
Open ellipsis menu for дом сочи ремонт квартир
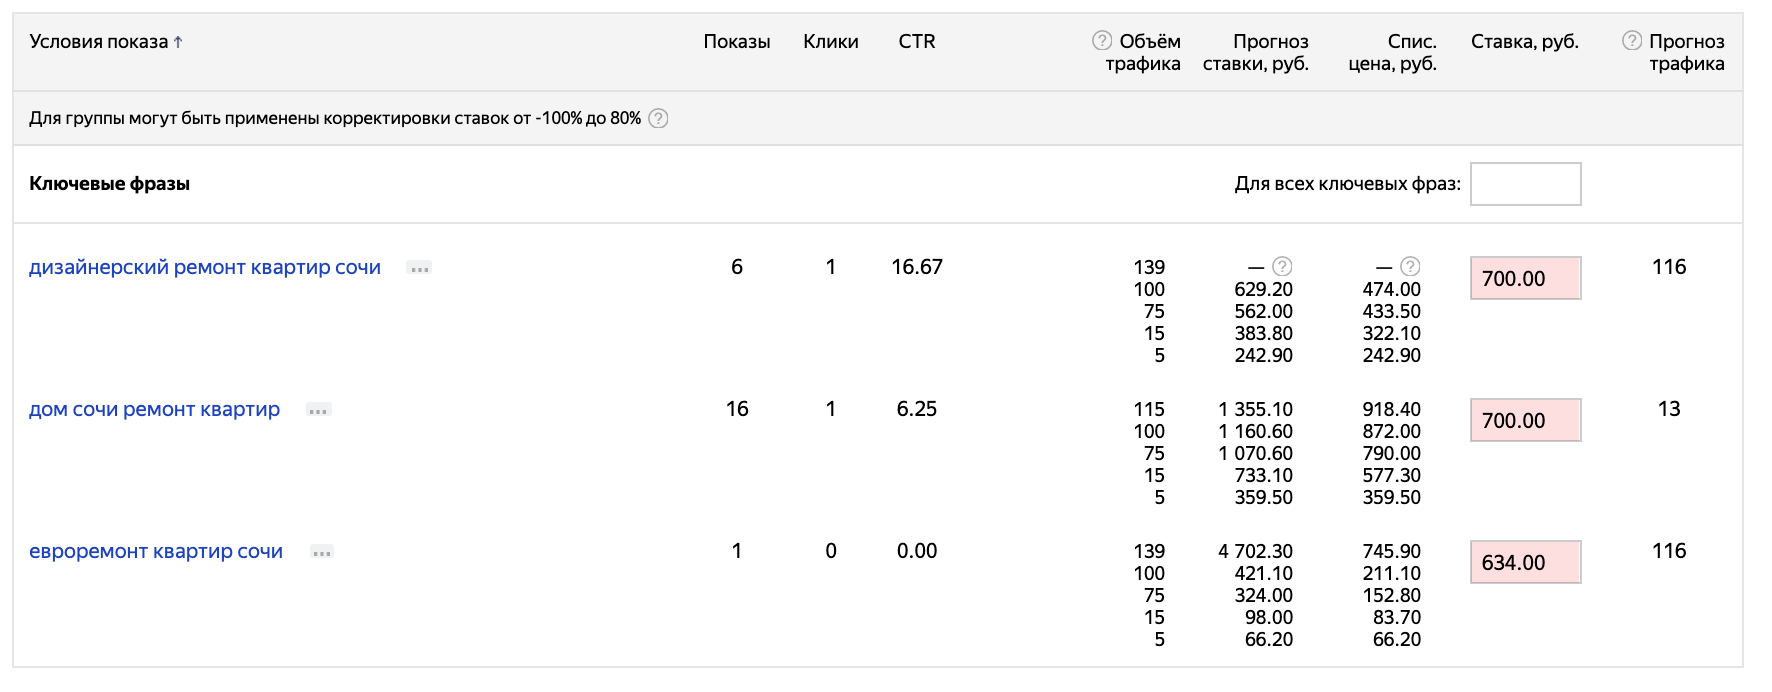318,410
